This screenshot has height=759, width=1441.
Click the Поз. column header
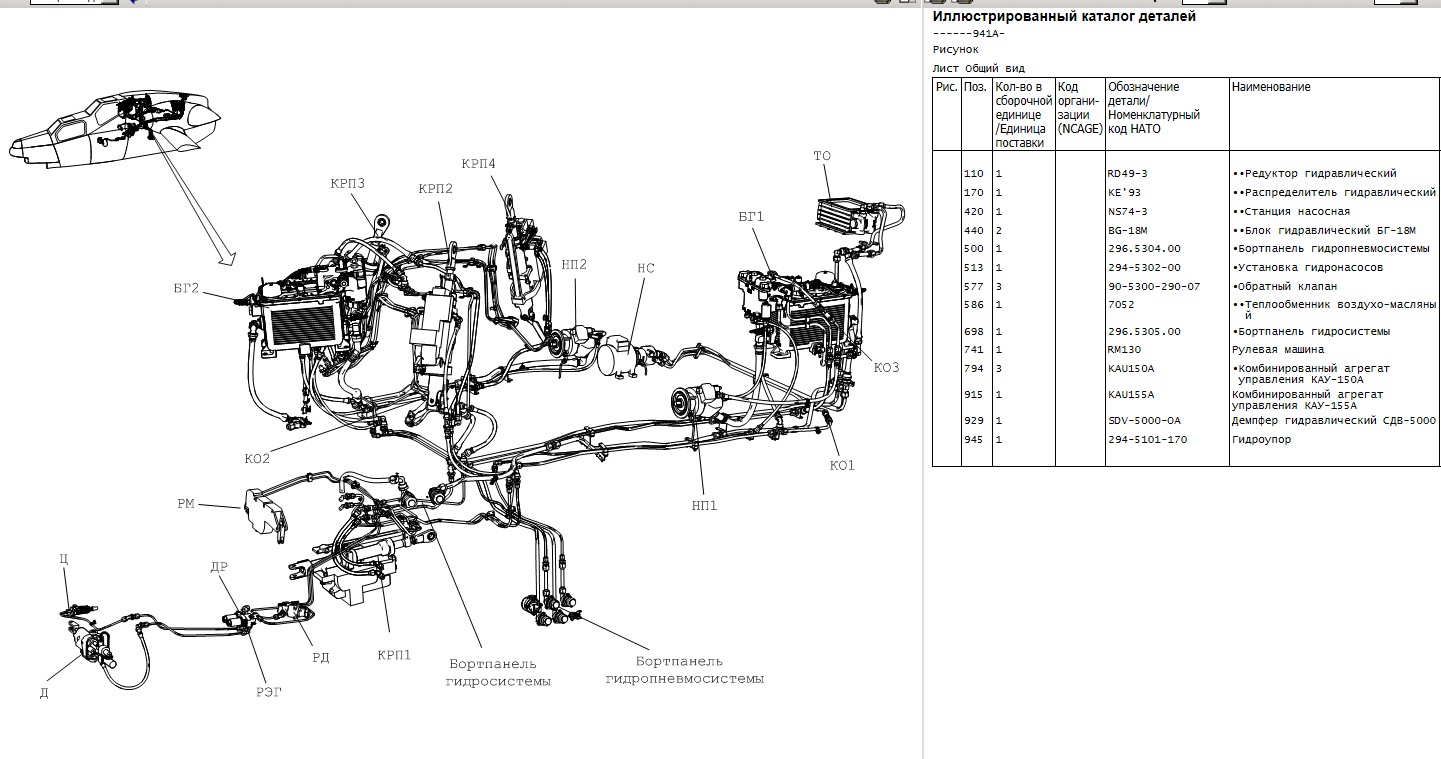pyautogui.click(x=975, y=87)
